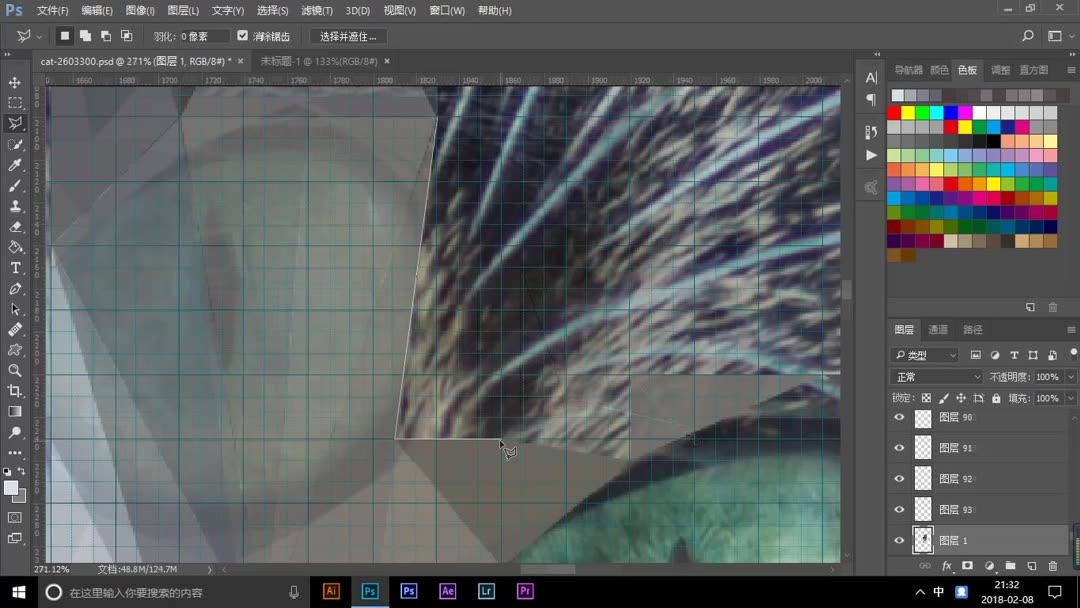The width and height of the screenshot is (1080, 608).
Task: Open the blend mode dropdown showing 正常
Action: [933, 377]
